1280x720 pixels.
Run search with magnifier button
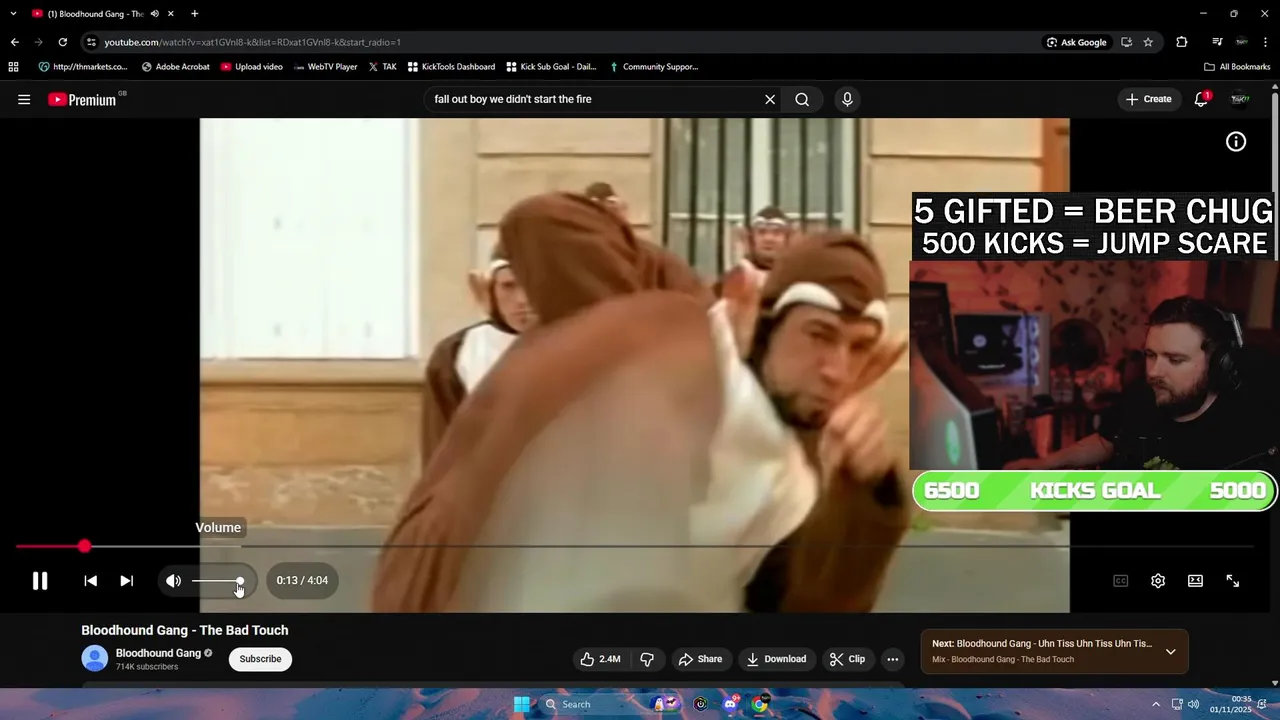tap(802, 99)
